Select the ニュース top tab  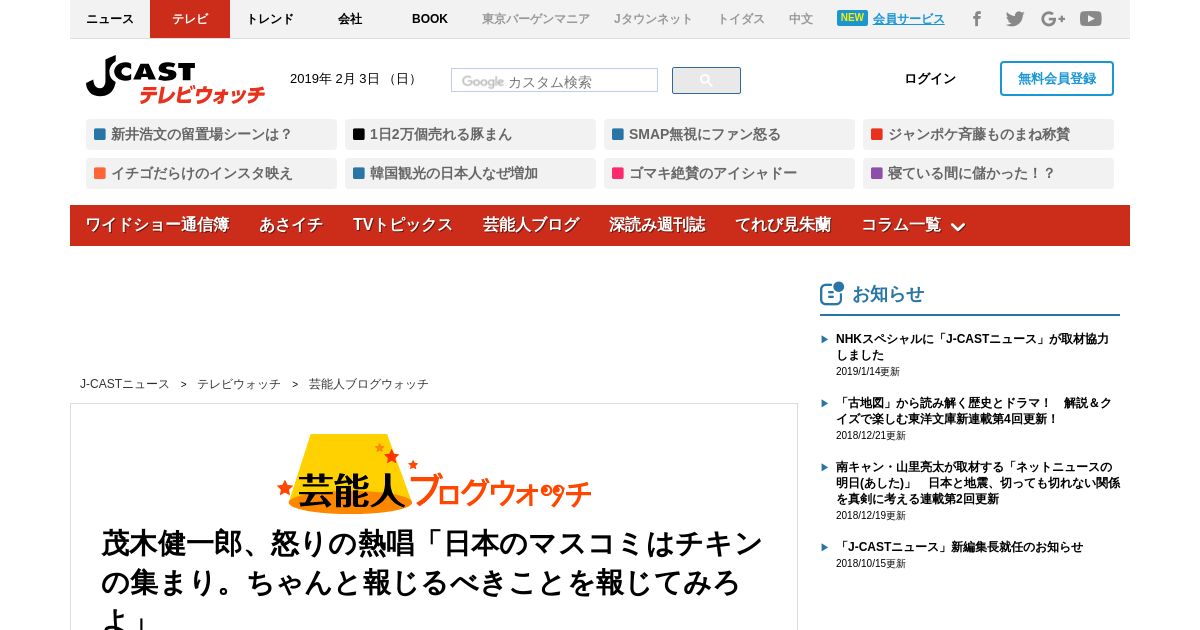click(110, 19)
